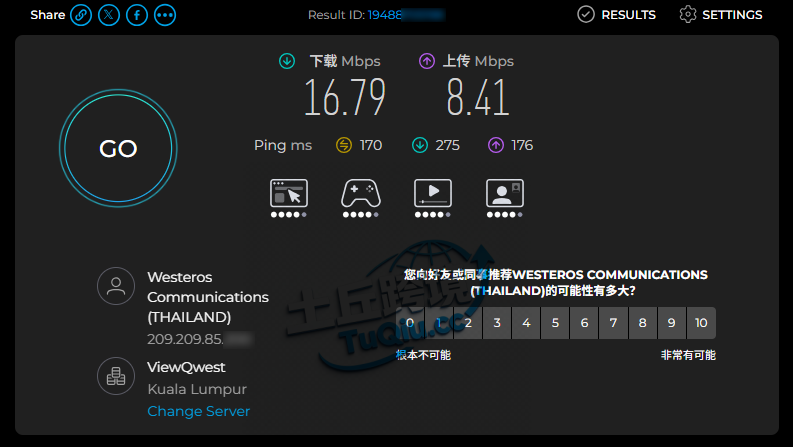Viewport: 793px width, 447px height.
Task: Copy the share link icon
Action: click(x=81, y=15)
